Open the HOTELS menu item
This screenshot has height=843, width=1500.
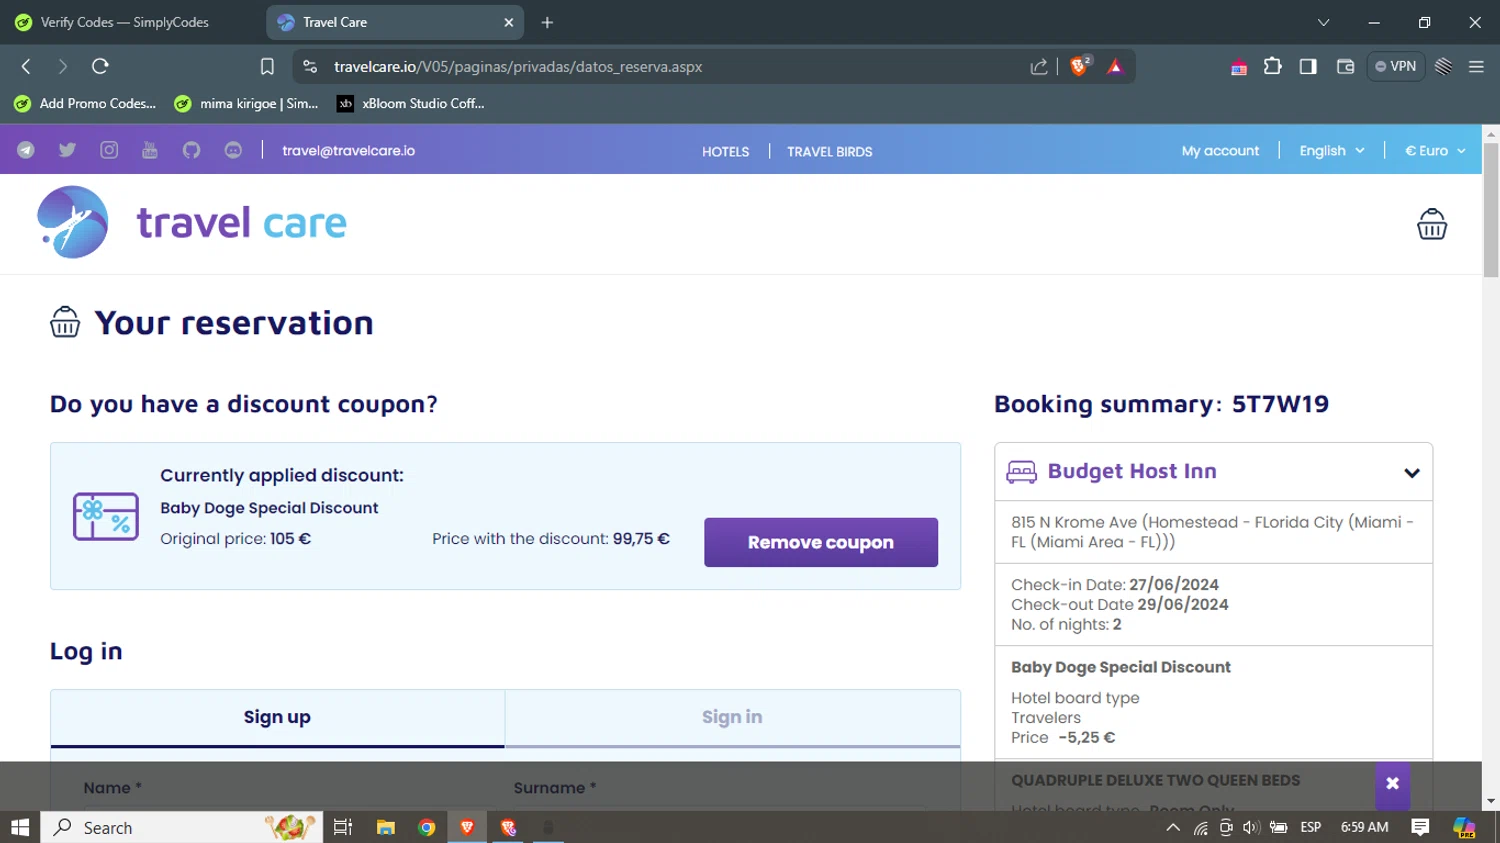tap(725, 151)
